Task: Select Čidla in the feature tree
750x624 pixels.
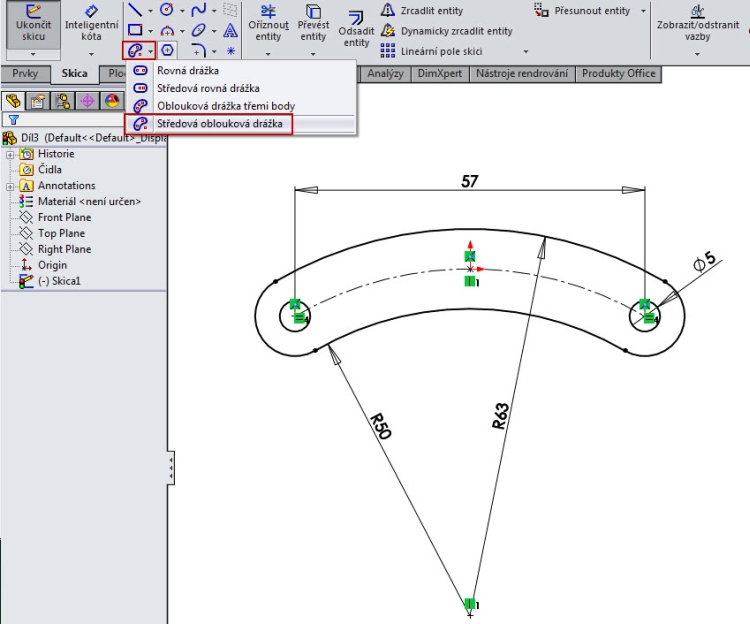Action: pos(40,170)
